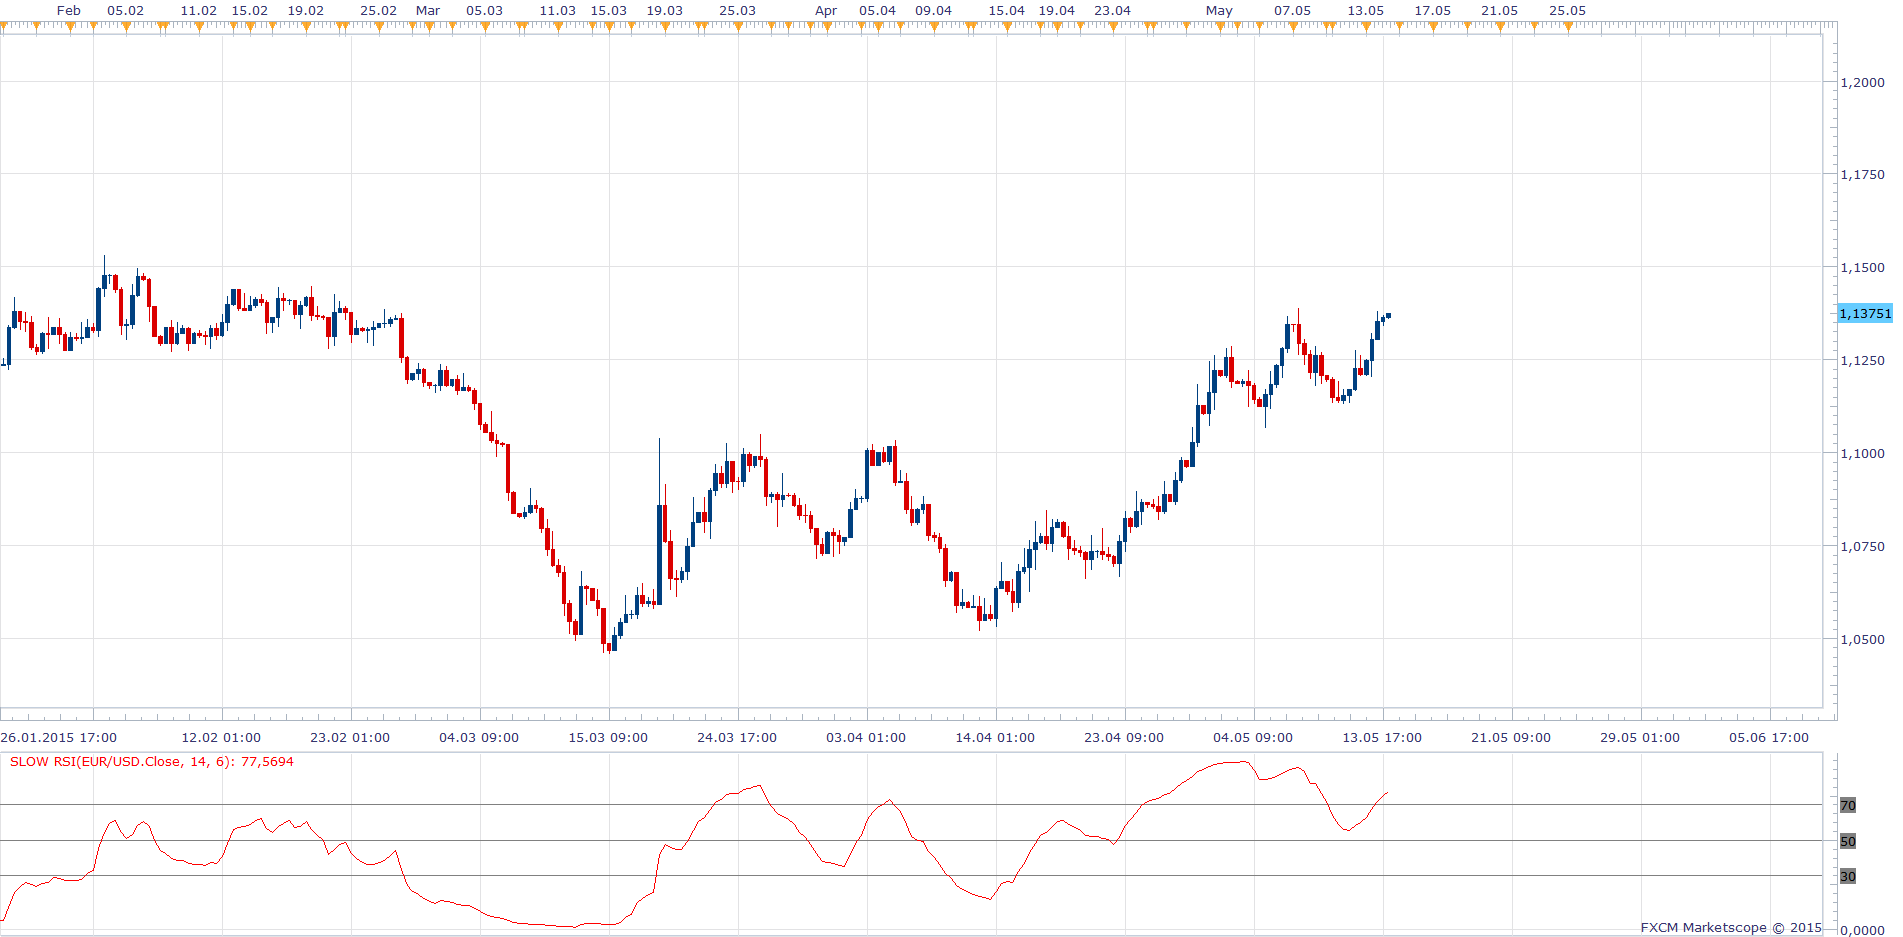Screen dimensions: 1903x937
Task: Click the 23.02 01:00 time label
Action: (x=350, y=737)
